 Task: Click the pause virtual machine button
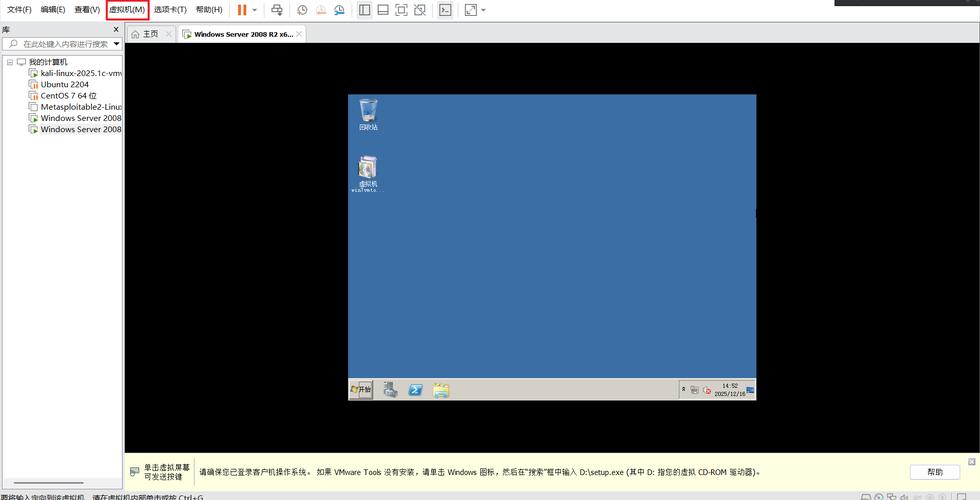(241, 10)
